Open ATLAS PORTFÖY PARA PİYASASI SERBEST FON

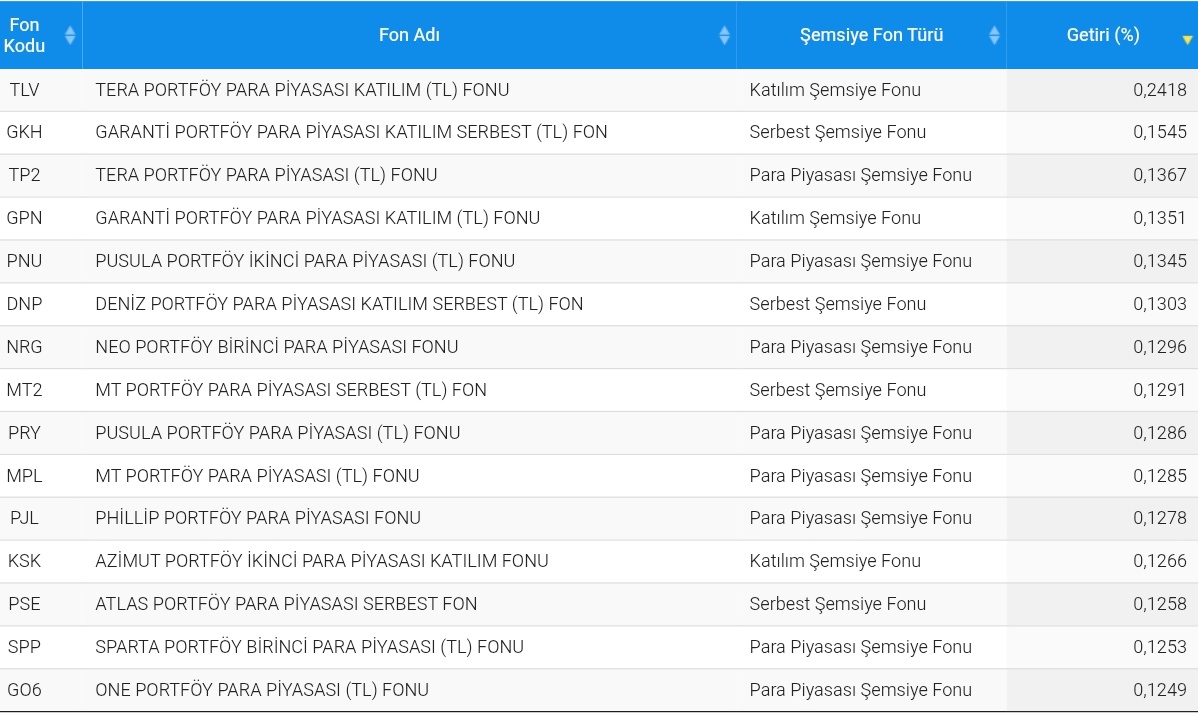pos(287,604)
